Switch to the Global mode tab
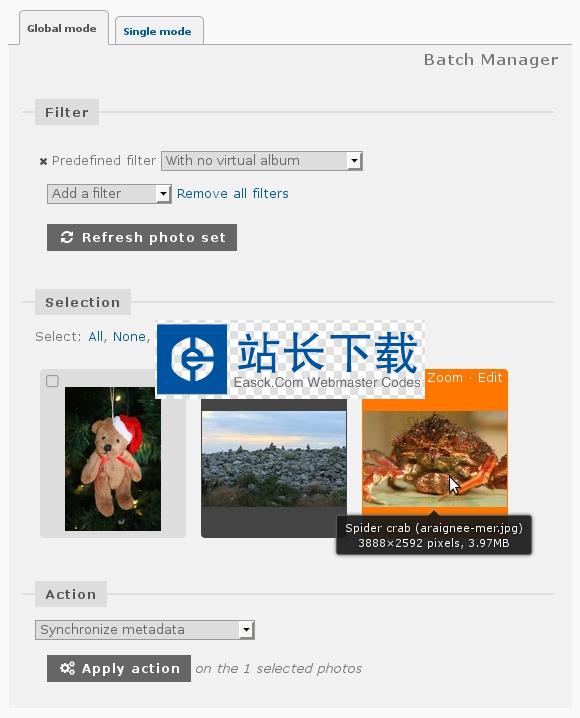This screenshot has height=718, width=580. 62,28
